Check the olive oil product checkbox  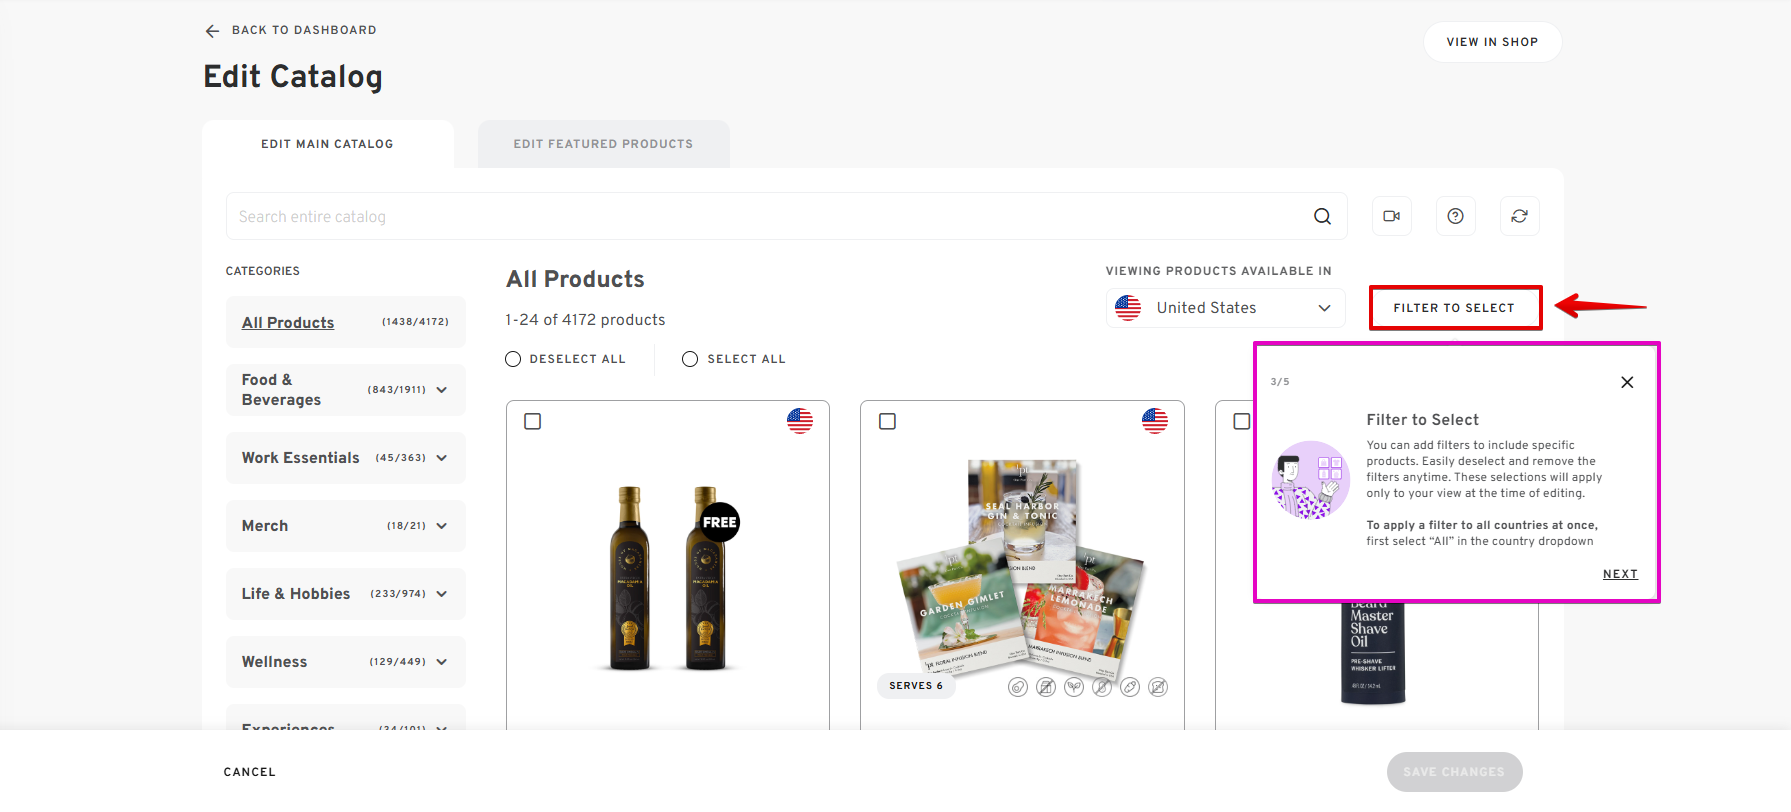coord(533,422)
